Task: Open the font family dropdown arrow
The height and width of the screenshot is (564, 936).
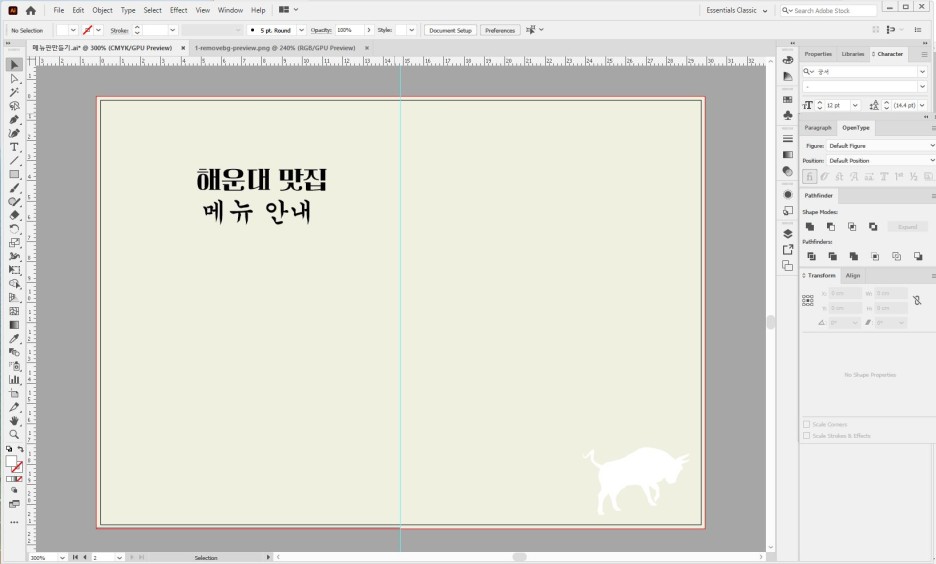Action: (922, 72)
